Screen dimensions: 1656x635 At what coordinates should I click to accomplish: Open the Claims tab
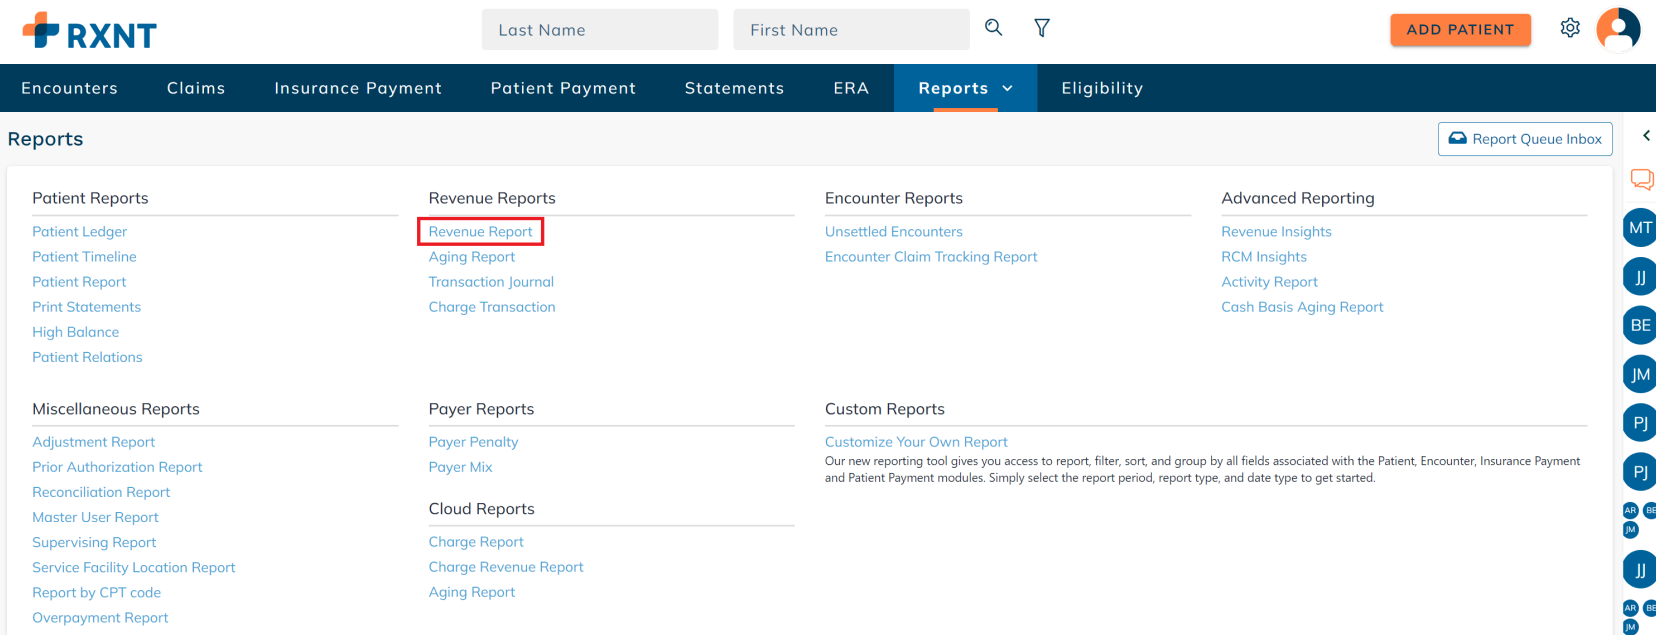pyautogui.click(x=196, y=88)
